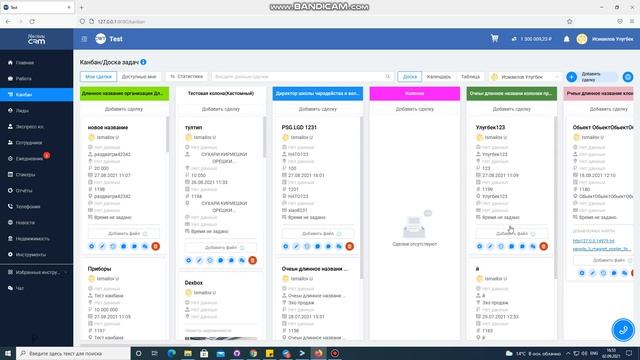Click the Bandicam record icon in taskbar
This screenshot has height=360, width=640.
[x=335, y=353]
